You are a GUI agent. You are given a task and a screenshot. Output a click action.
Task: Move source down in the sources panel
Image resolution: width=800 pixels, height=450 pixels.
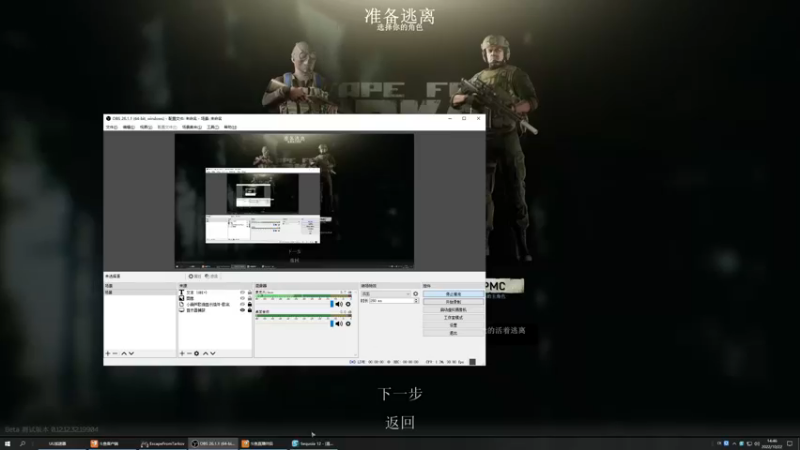213,353
